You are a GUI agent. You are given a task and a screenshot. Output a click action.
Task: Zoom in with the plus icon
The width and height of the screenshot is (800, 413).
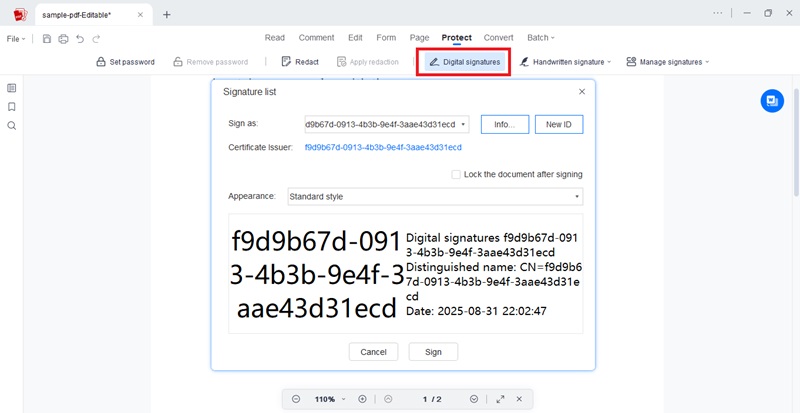click(362, 399)
